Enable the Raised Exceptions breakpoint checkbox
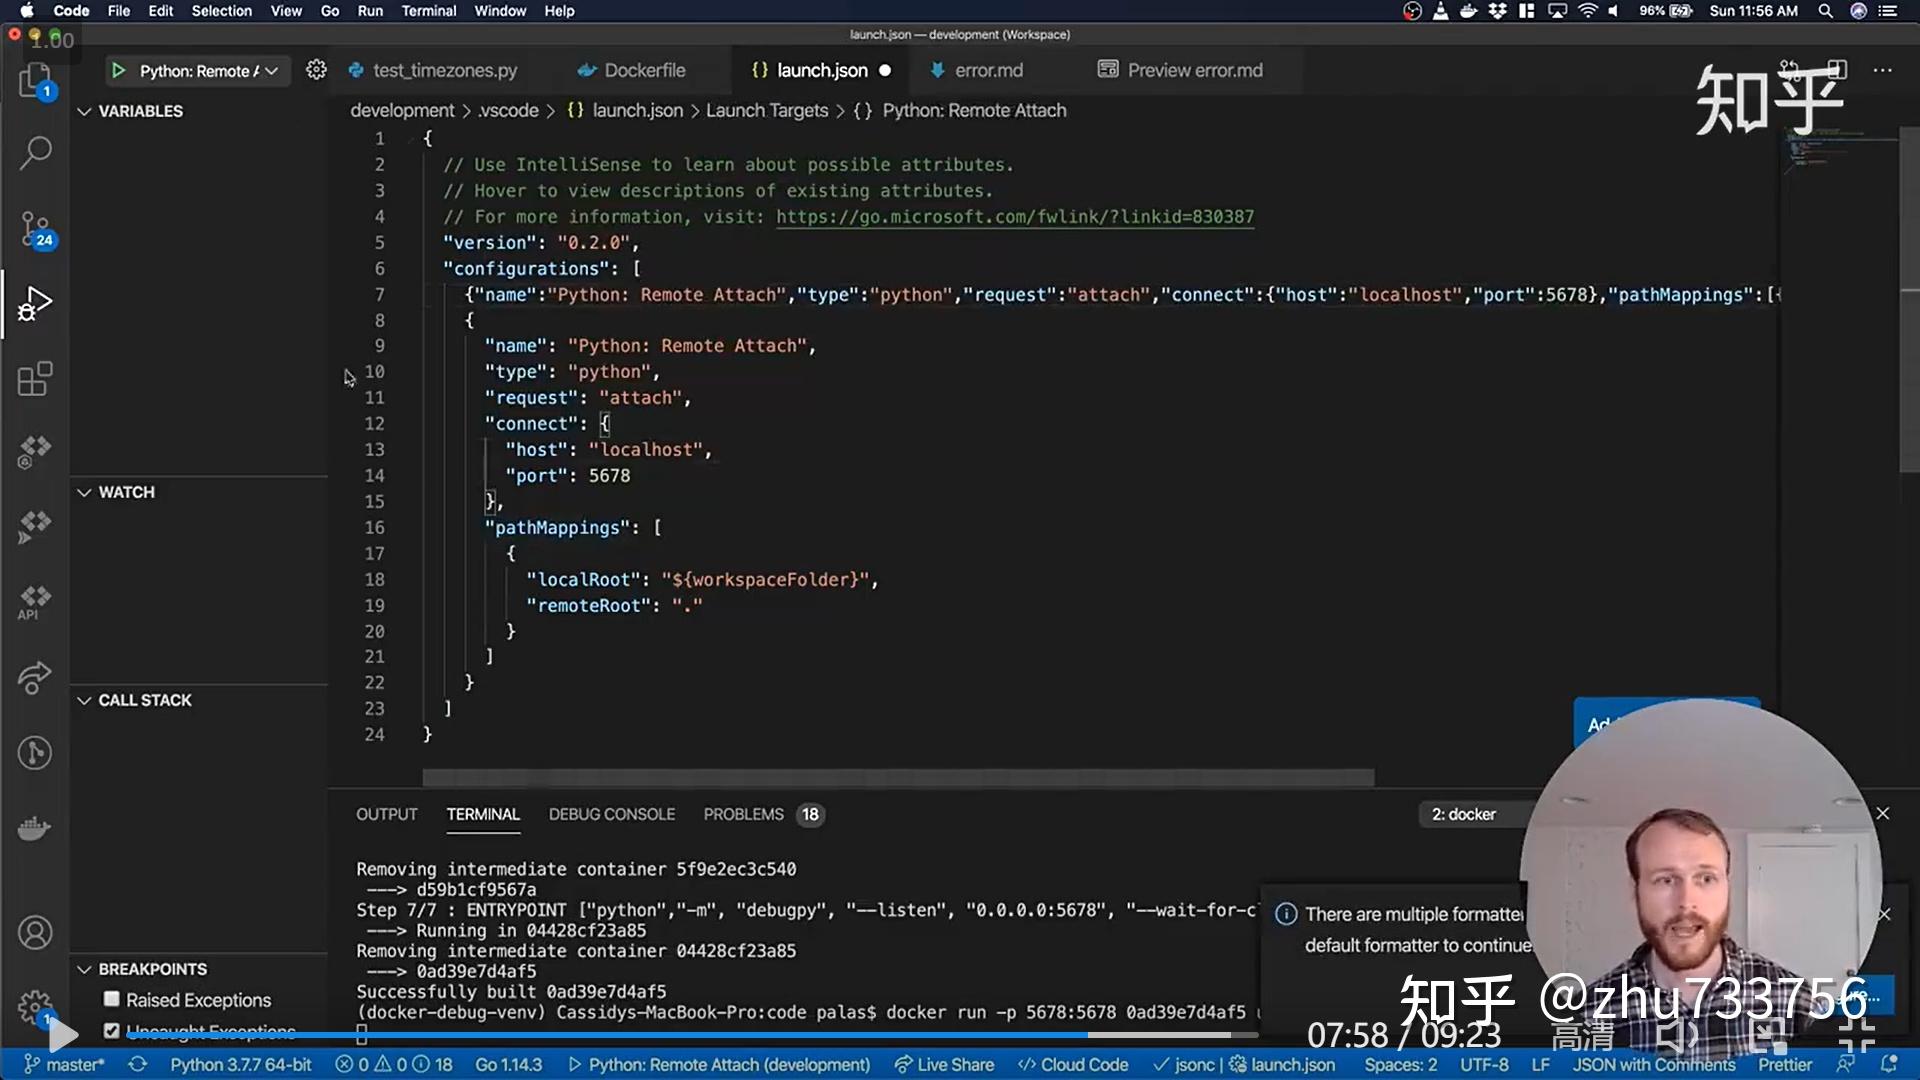 pyautogui.click(x=112, y=999)
